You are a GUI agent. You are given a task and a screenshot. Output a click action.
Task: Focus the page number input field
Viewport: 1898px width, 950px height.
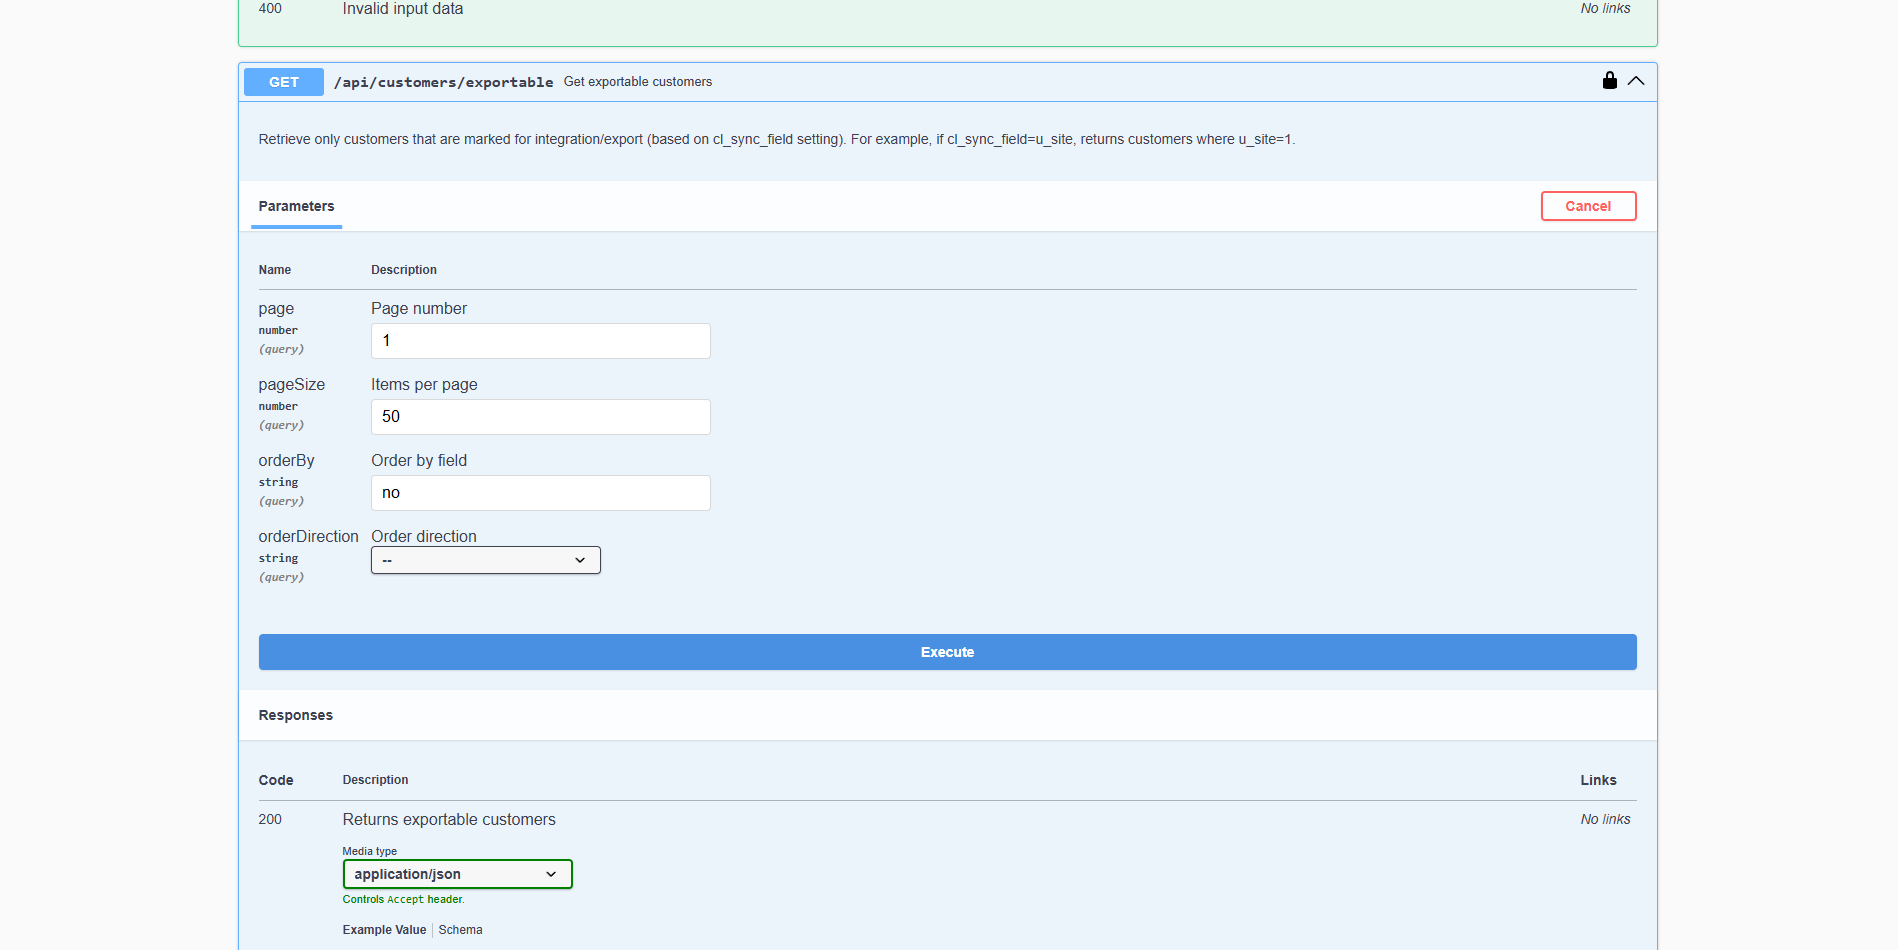[x=540, y=341]
